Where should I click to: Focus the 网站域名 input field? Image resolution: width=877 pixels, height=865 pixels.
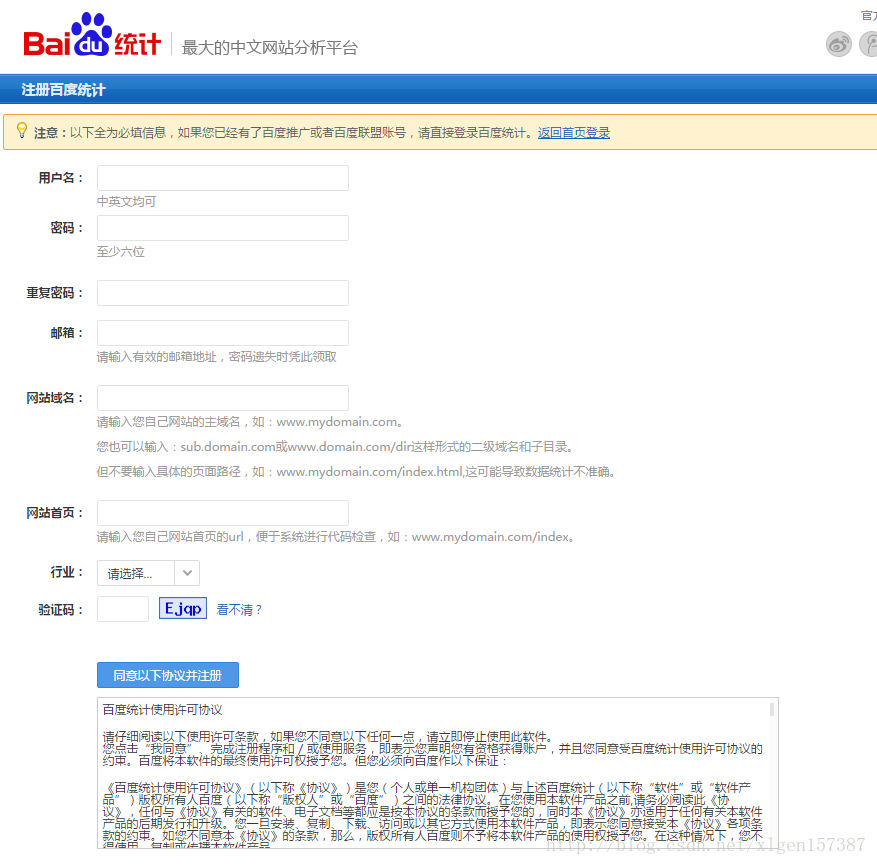tap(222, 398)
